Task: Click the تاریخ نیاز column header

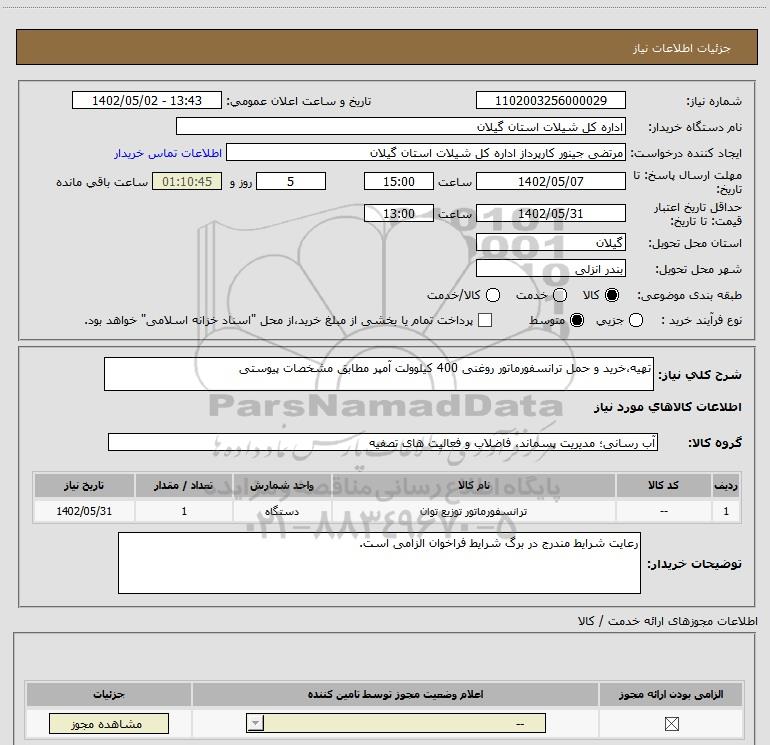Action: coord(84,485)
